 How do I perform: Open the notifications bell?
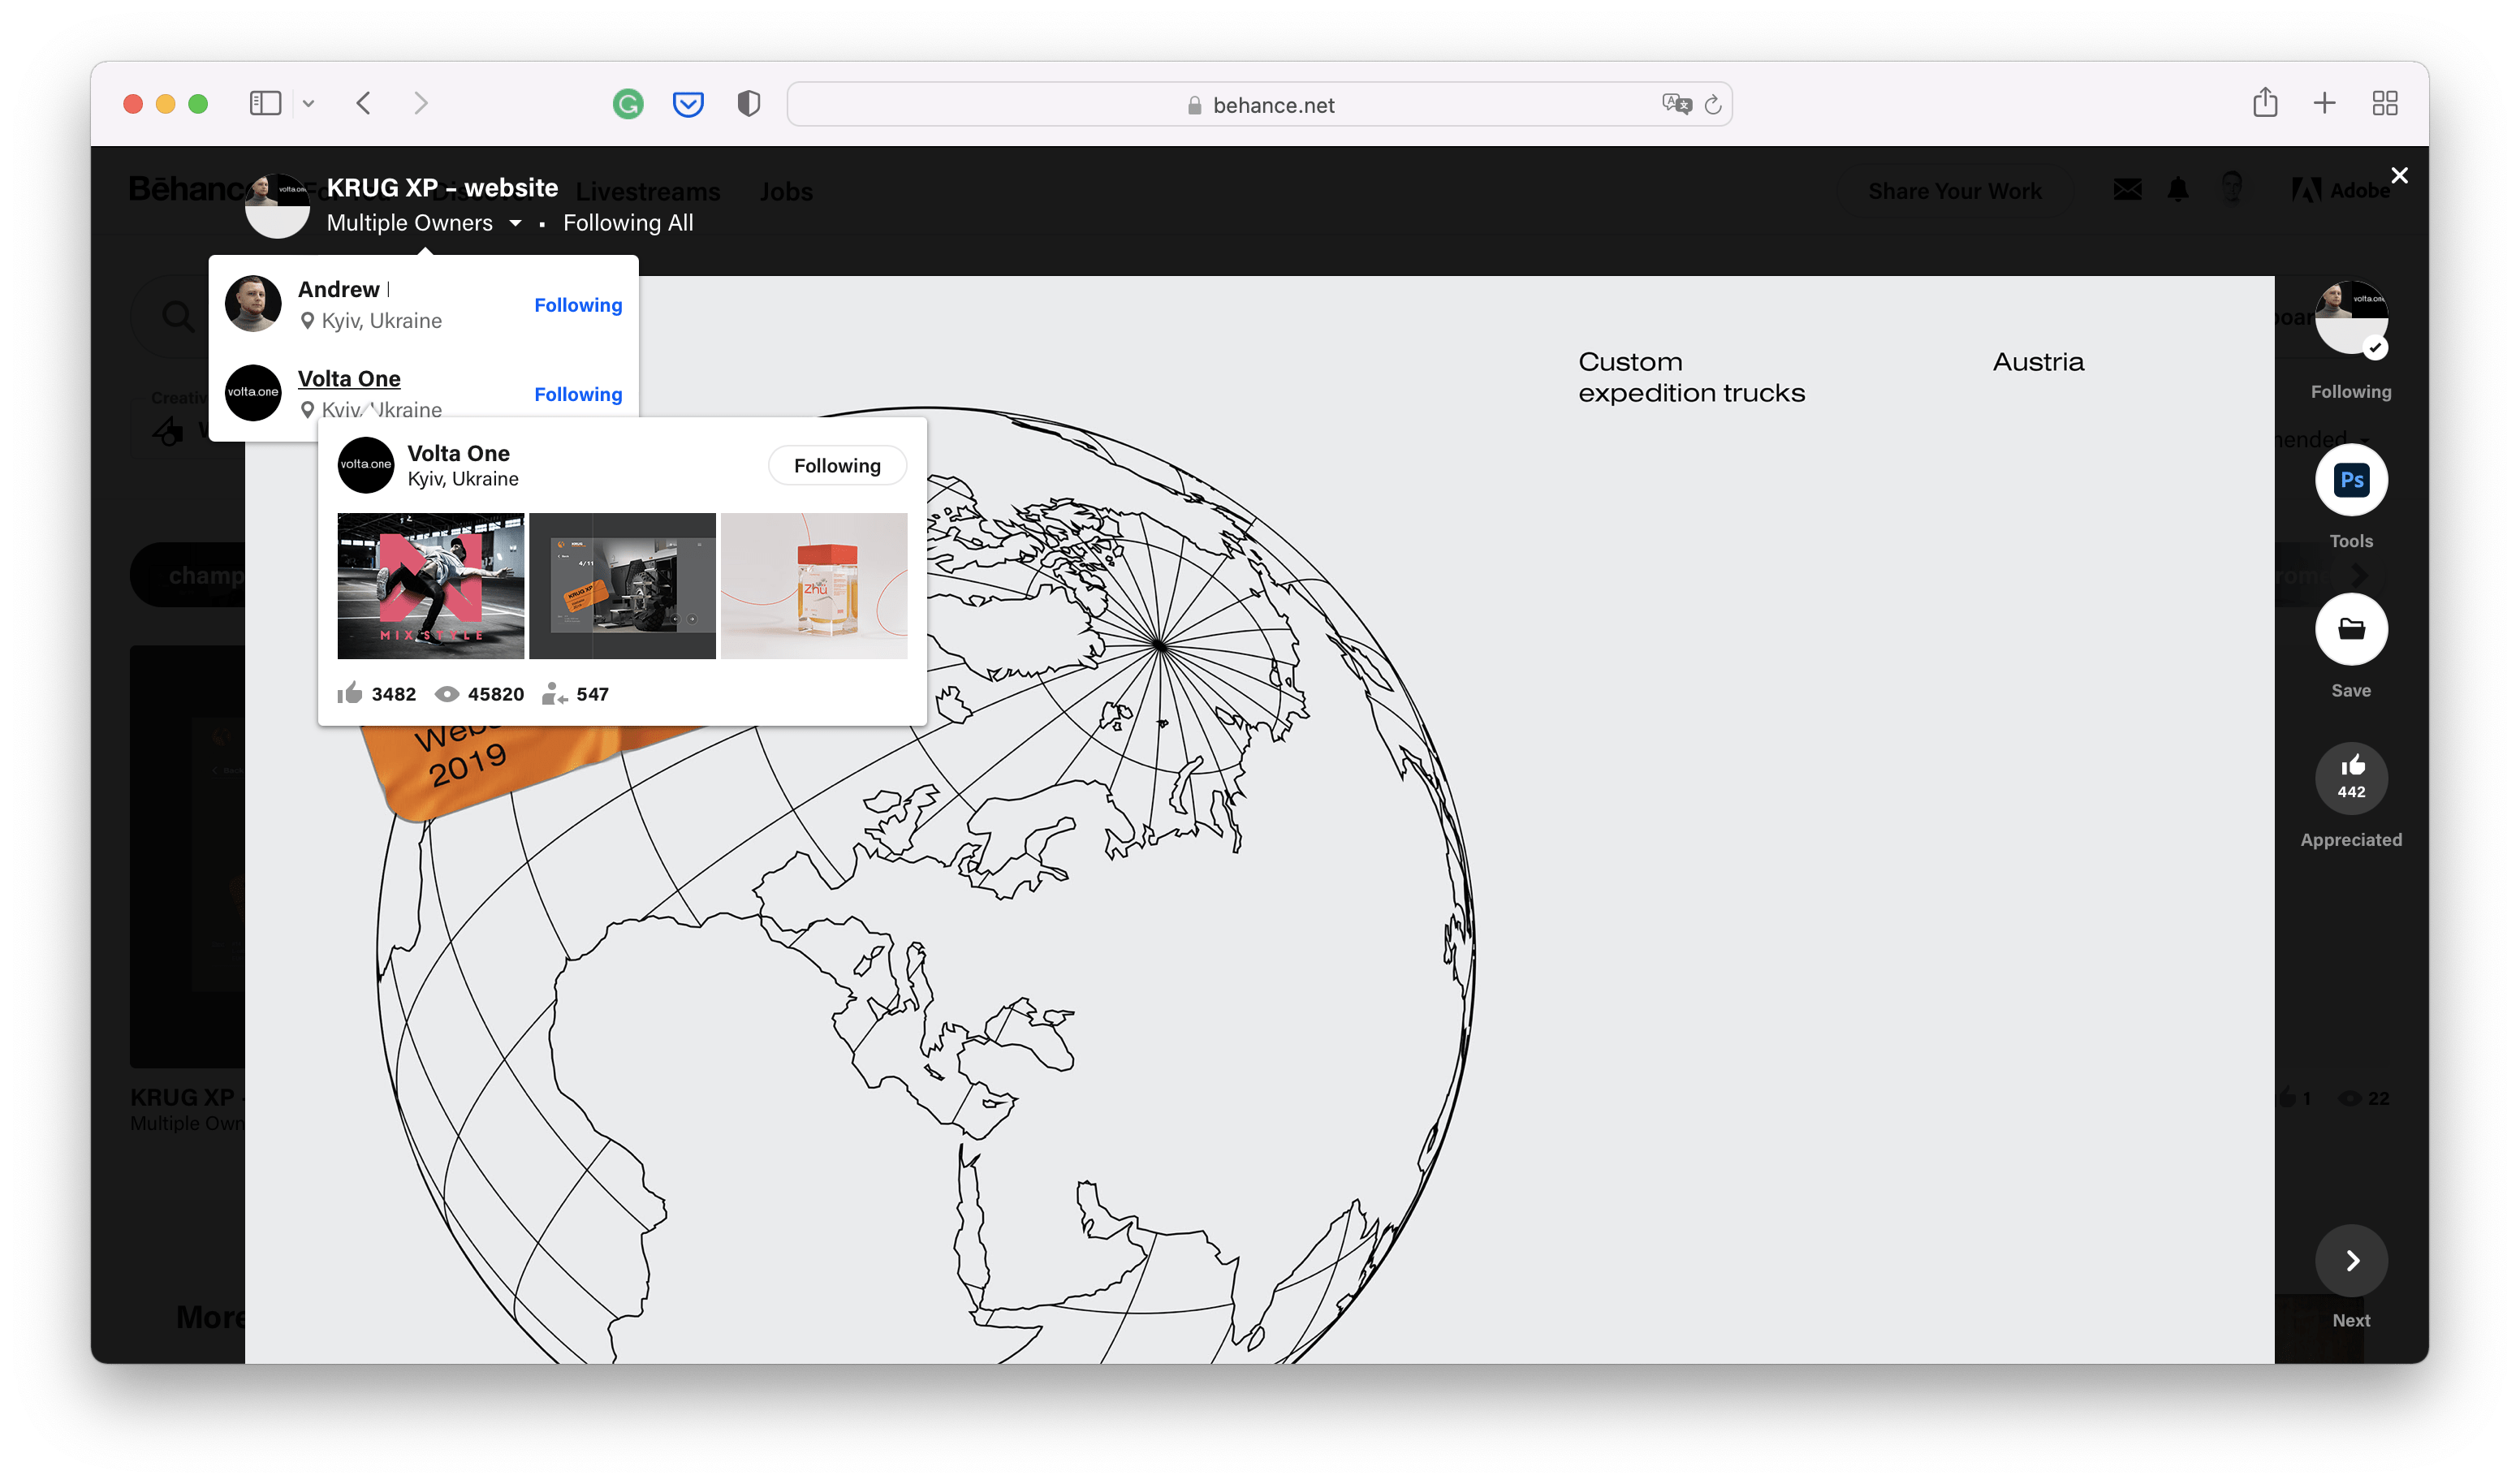[x=2178, y=189]
